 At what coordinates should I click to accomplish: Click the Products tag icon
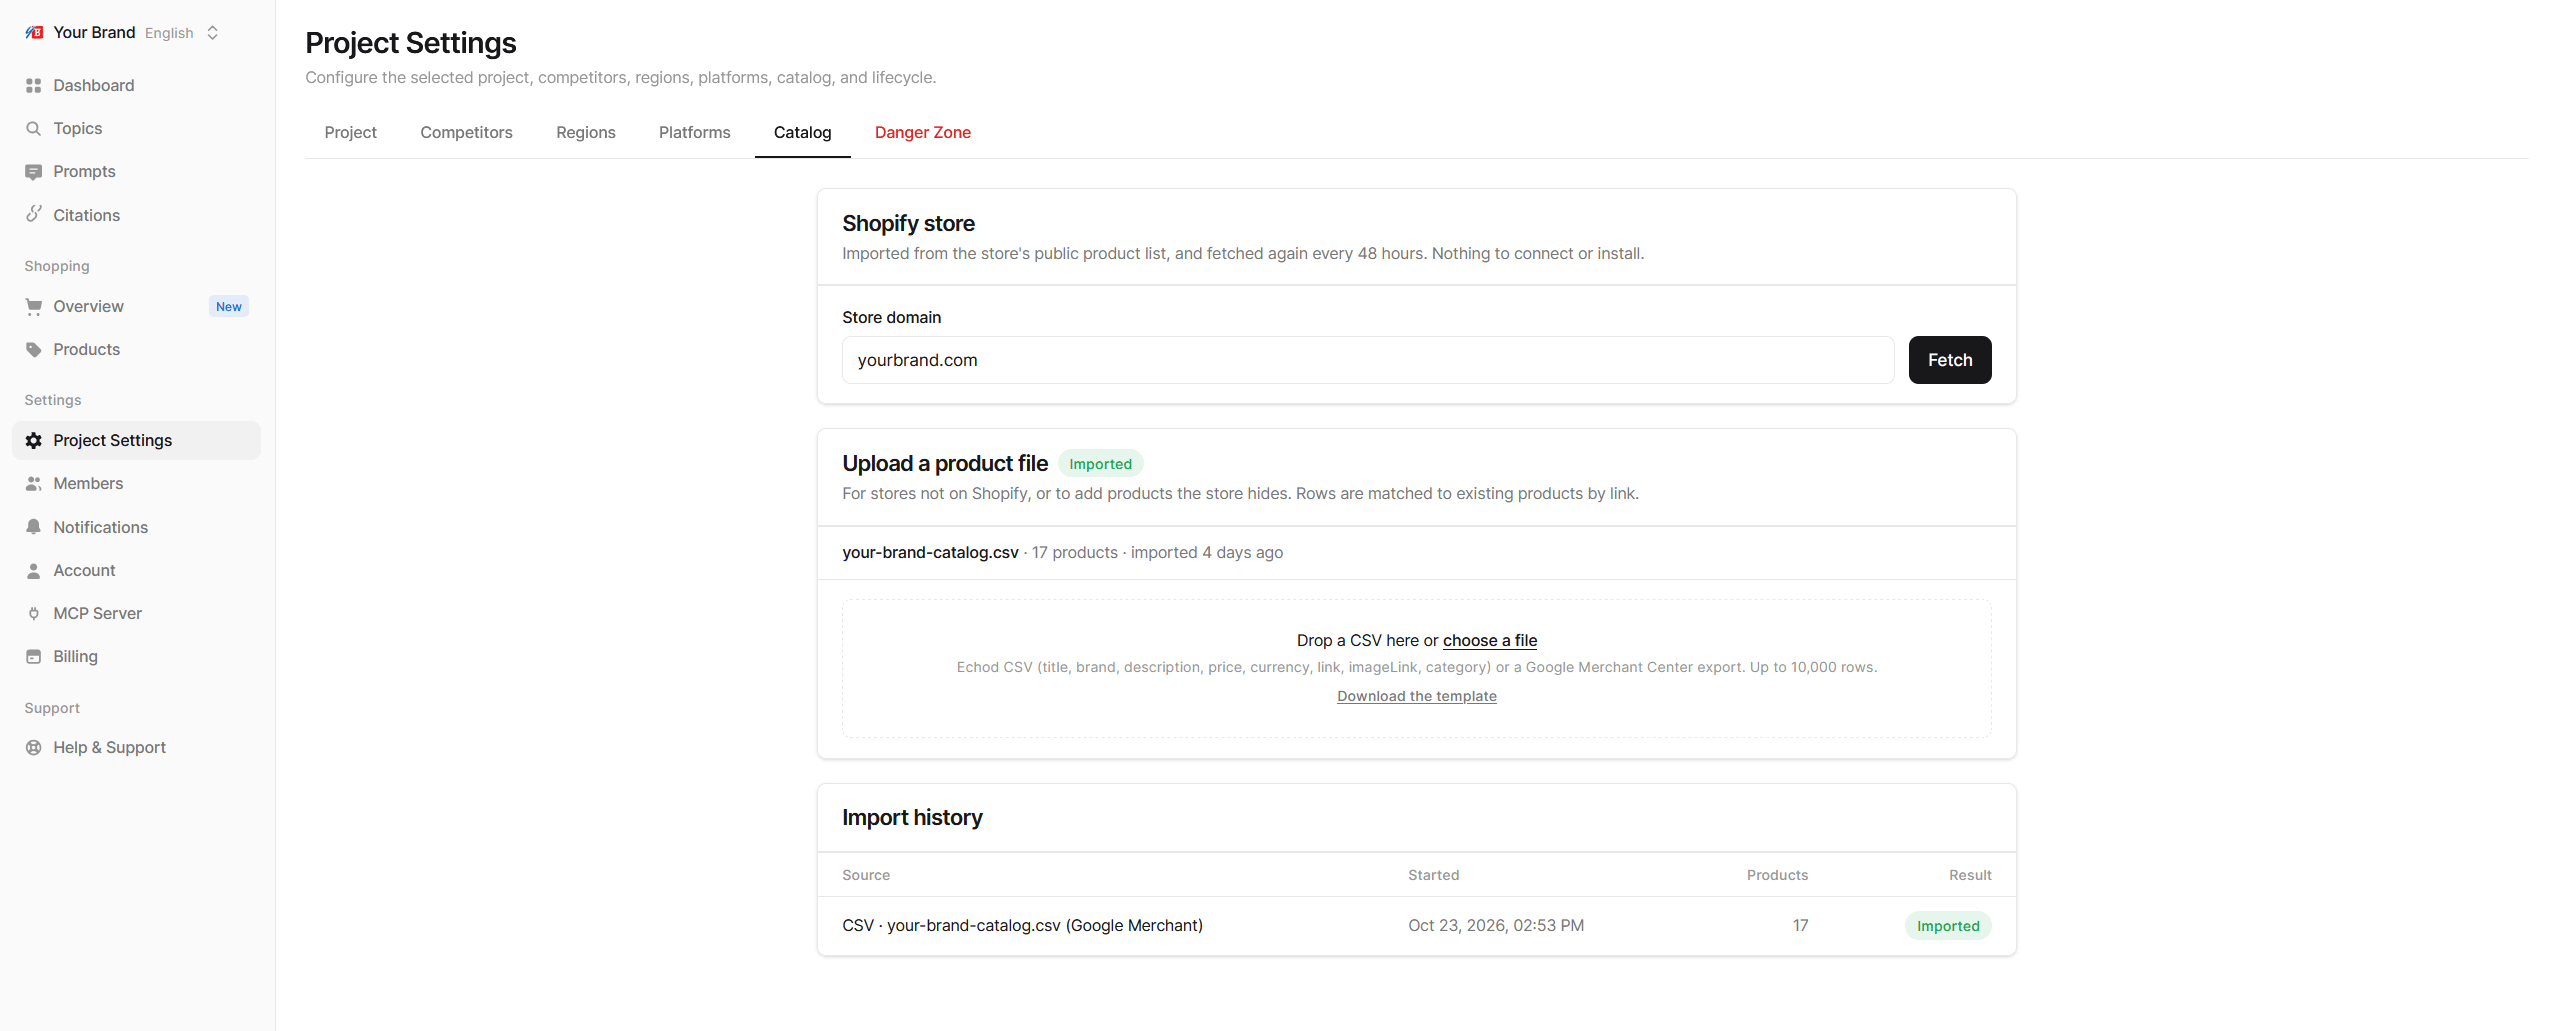tap(34, 349)
